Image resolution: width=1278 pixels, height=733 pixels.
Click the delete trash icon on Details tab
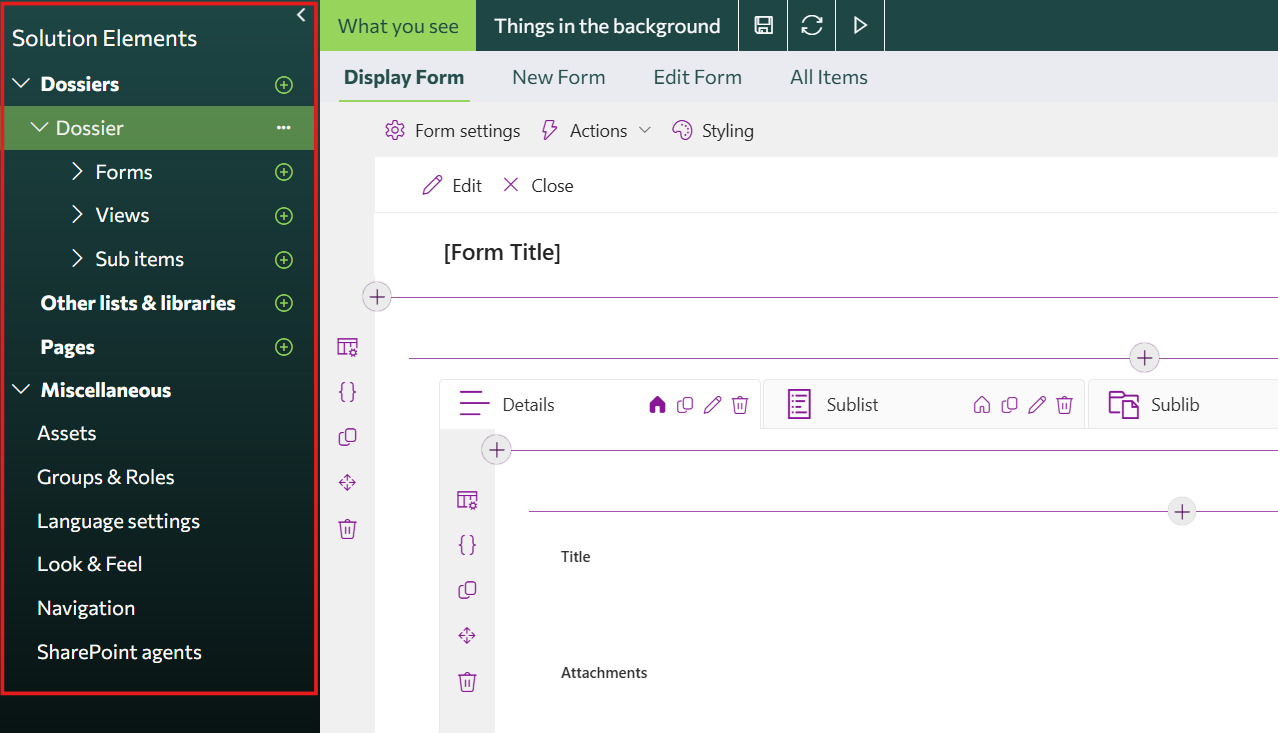740,405
